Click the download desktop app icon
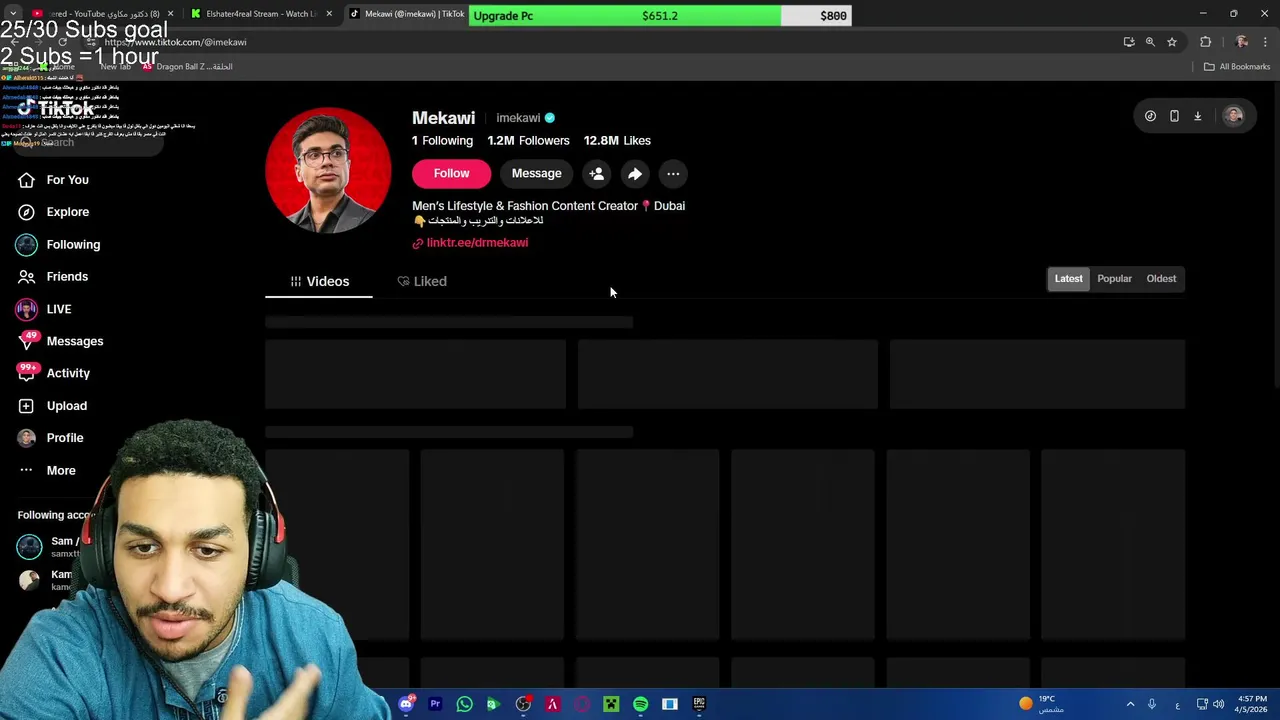Screen dimensions: 1280x720 [1197, 116]
